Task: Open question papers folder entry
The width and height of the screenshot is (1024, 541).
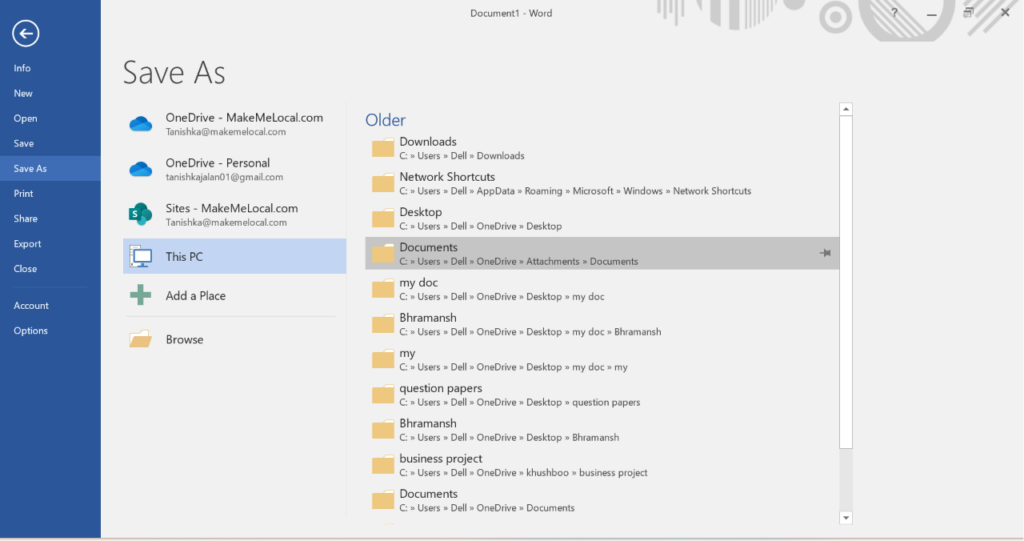Action: [602, 395]
